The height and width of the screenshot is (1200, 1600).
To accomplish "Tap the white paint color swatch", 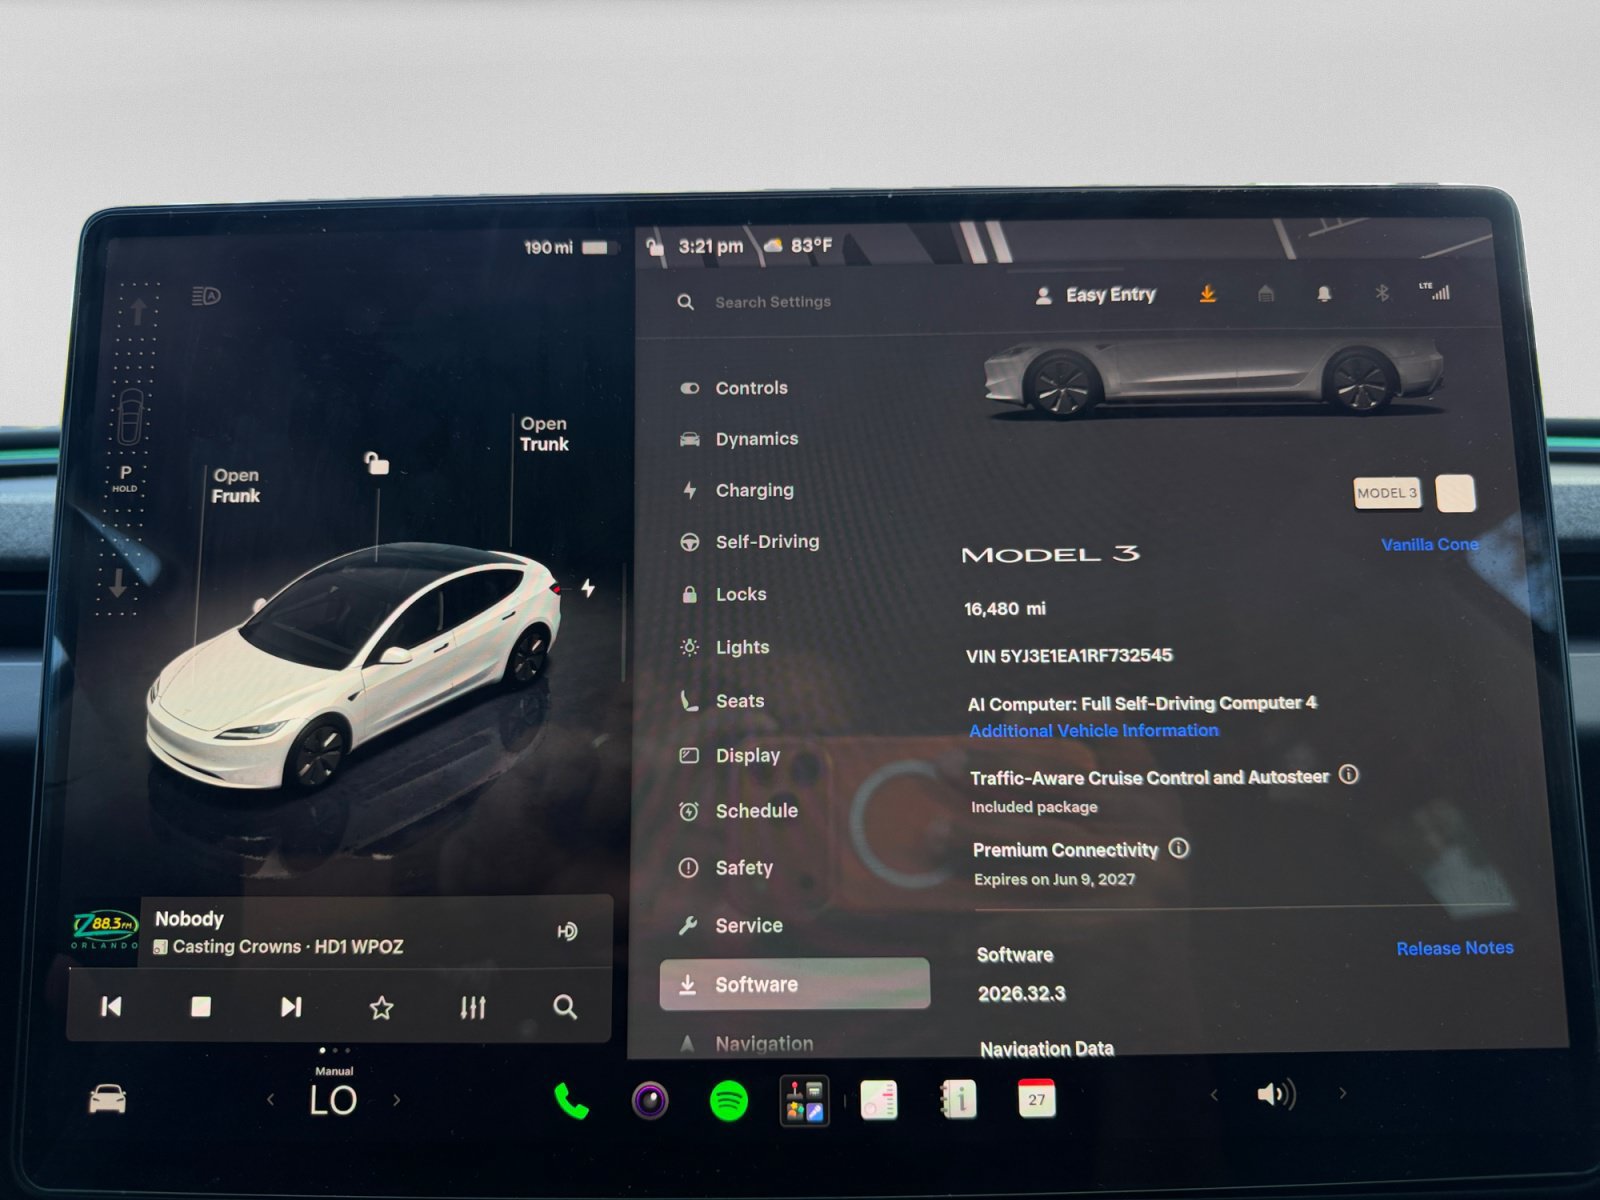I will pyautogui.click(x=1455, y=493).
